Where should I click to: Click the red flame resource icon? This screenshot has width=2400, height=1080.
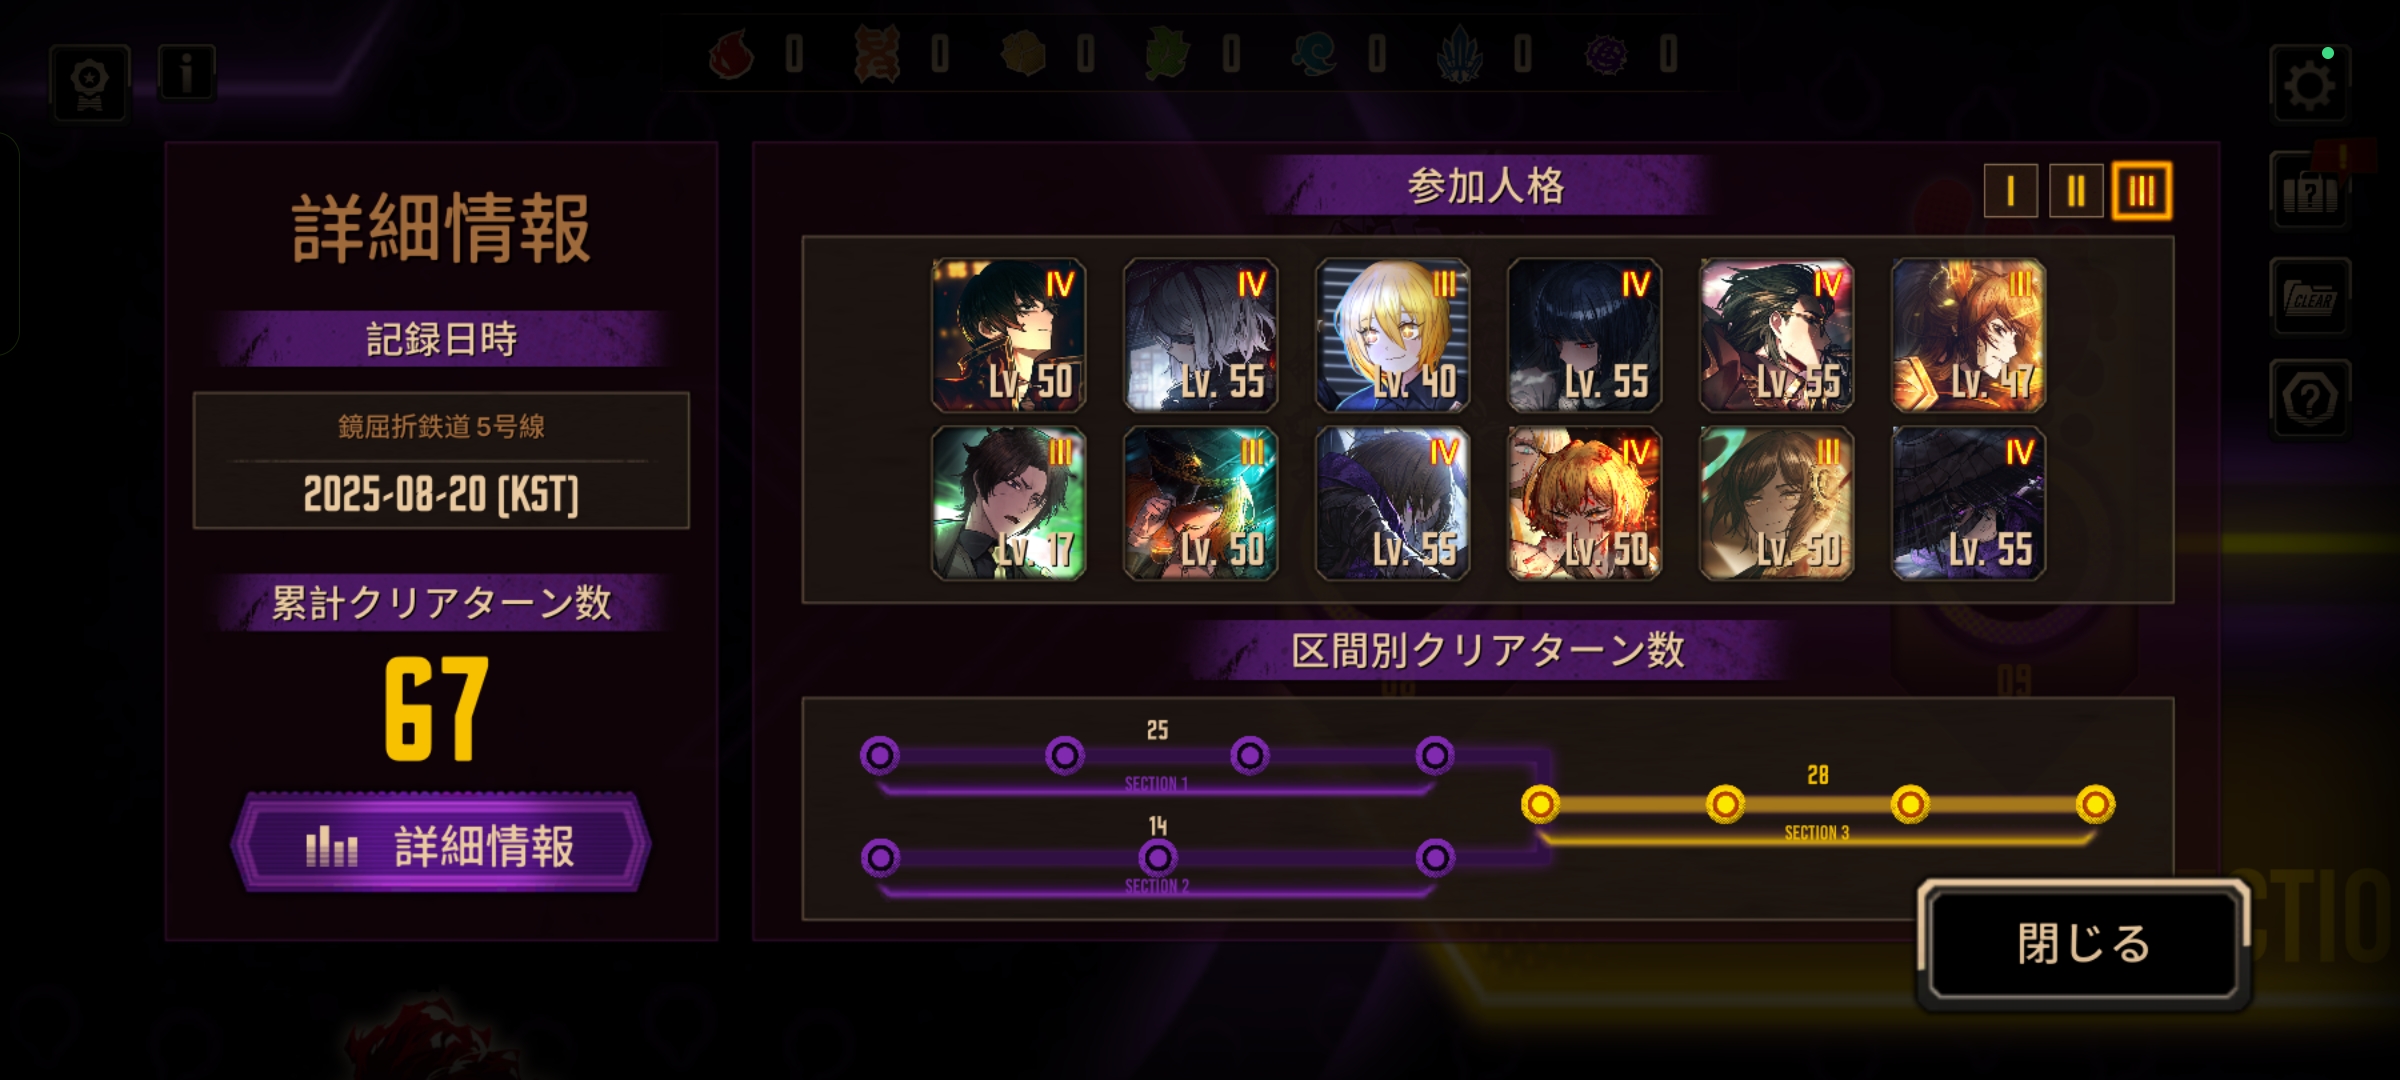click(x=731, y=54)
